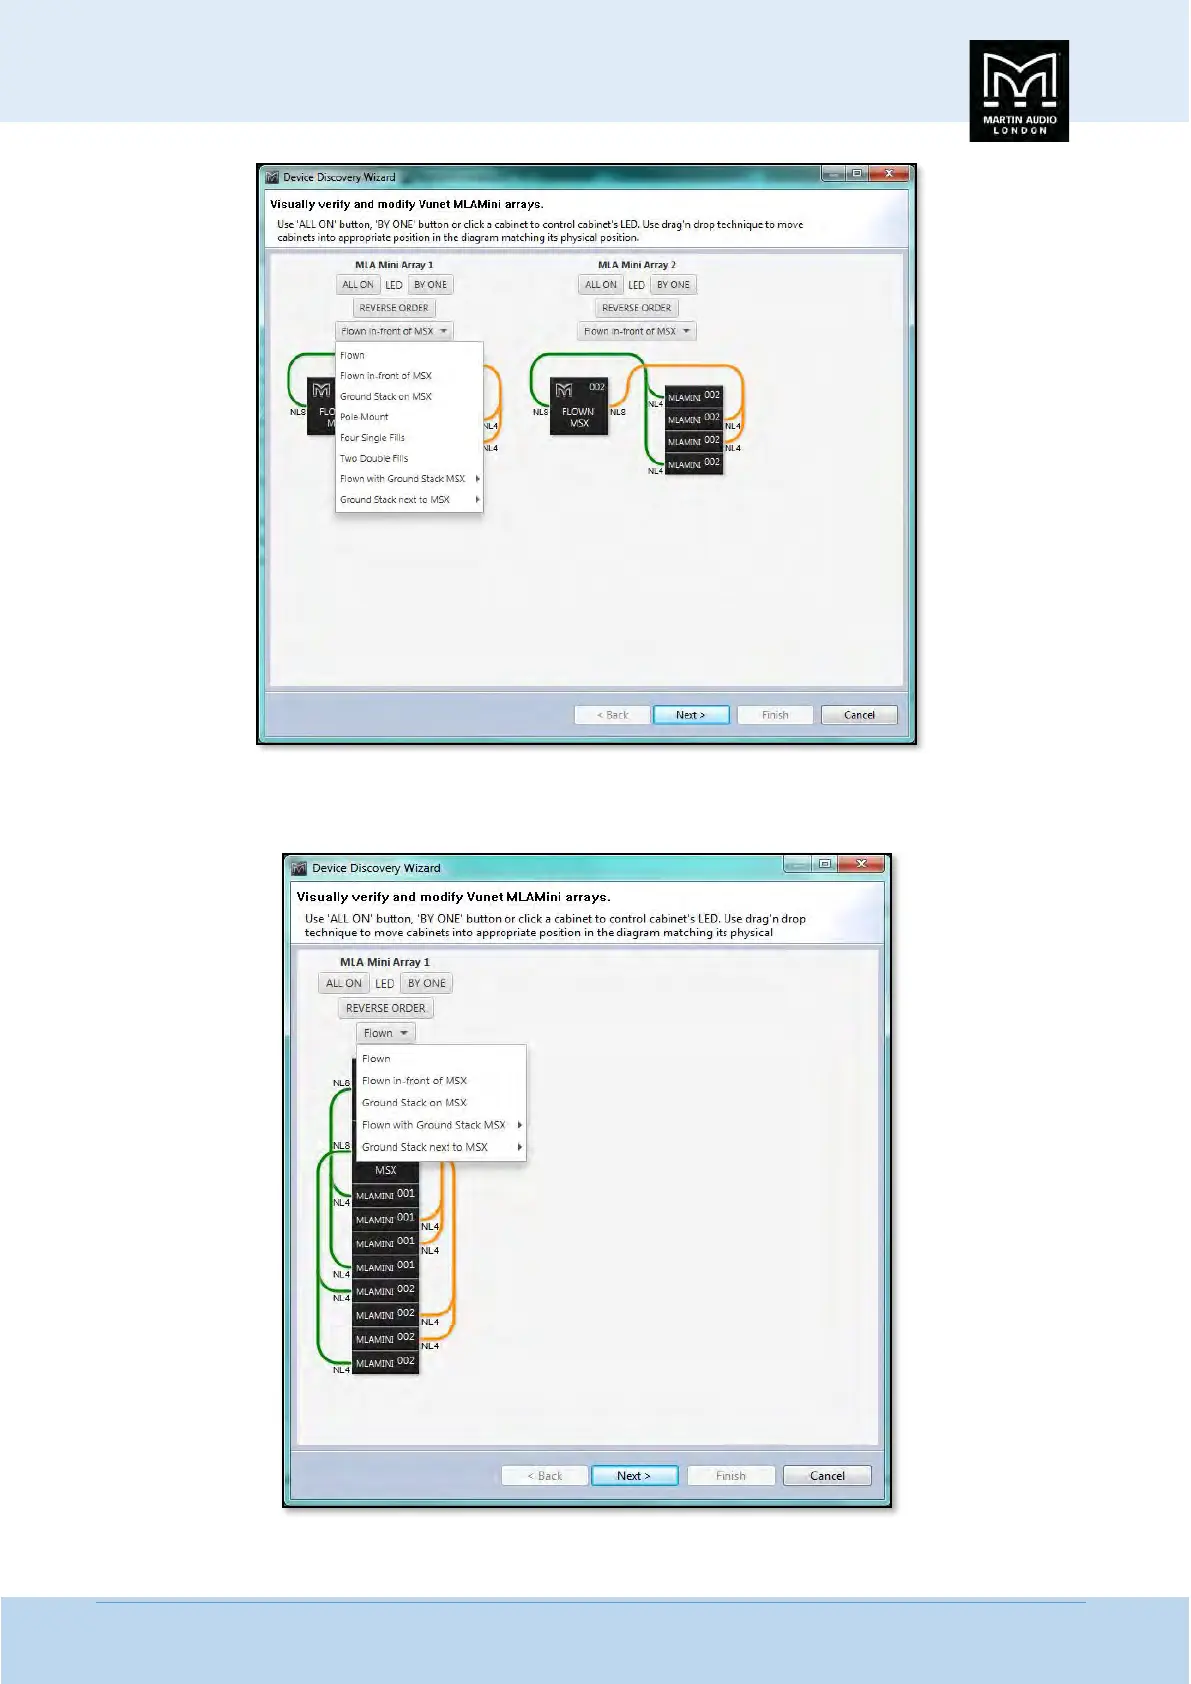Viewport: 1191px width, 1684px height.
Task: Open the 'Flown' configuration dropdown in lower wizard
Action: [x=386, y=1033]
